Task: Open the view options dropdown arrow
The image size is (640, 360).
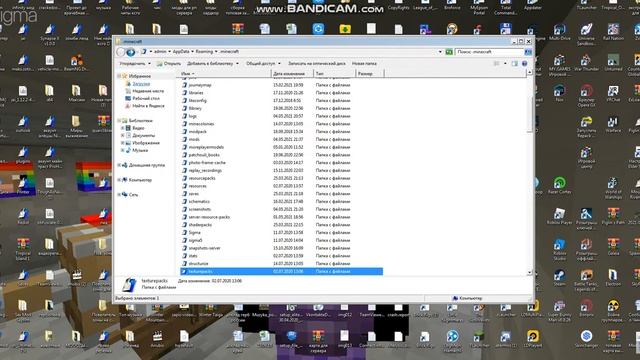Action: pos(505,64)
